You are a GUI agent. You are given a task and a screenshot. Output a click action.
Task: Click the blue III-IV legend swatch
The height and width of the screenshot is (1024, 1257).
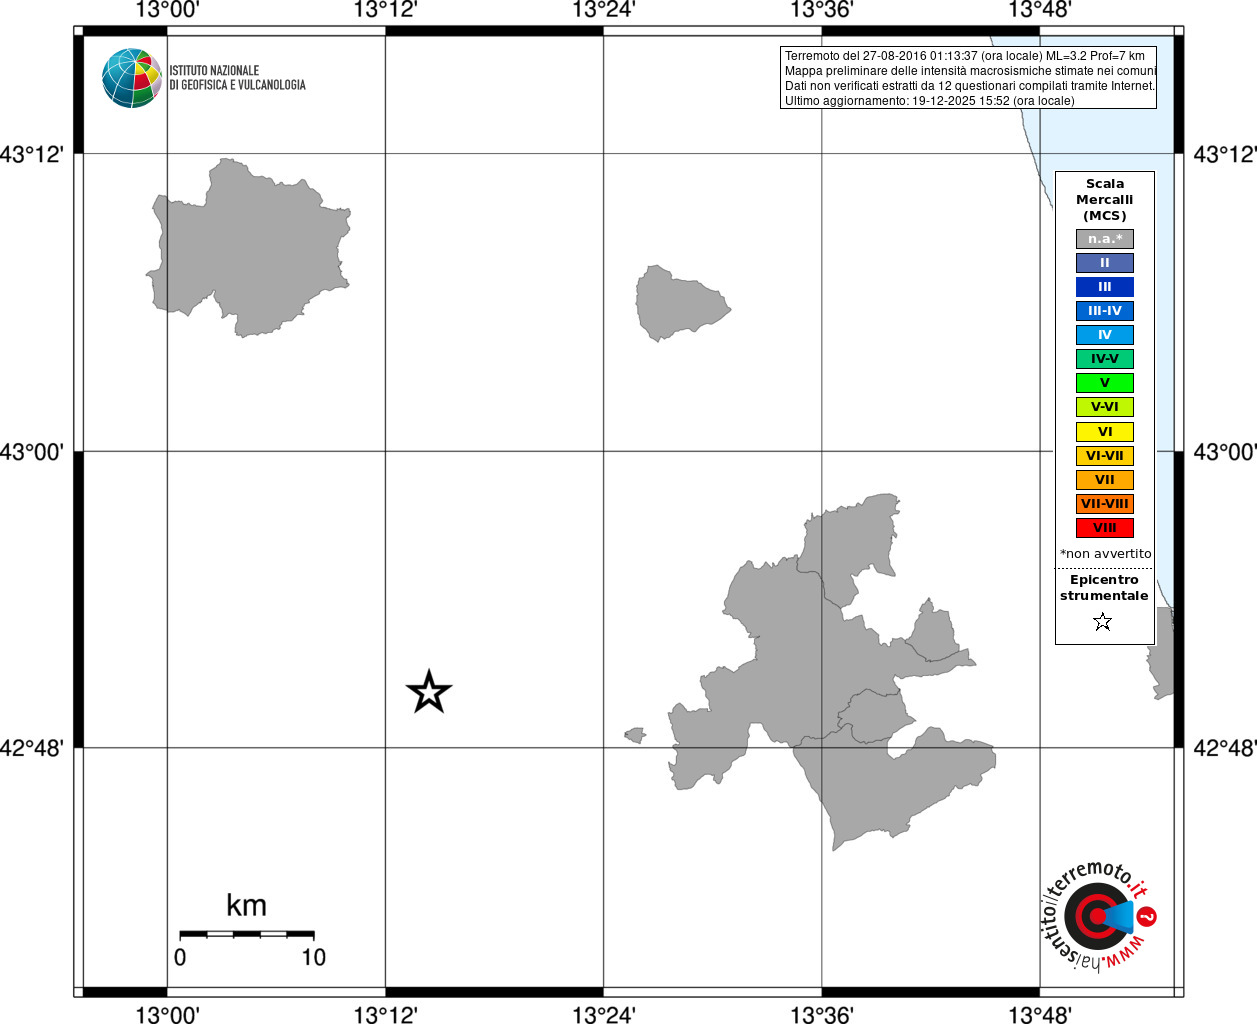(1105, 311)
